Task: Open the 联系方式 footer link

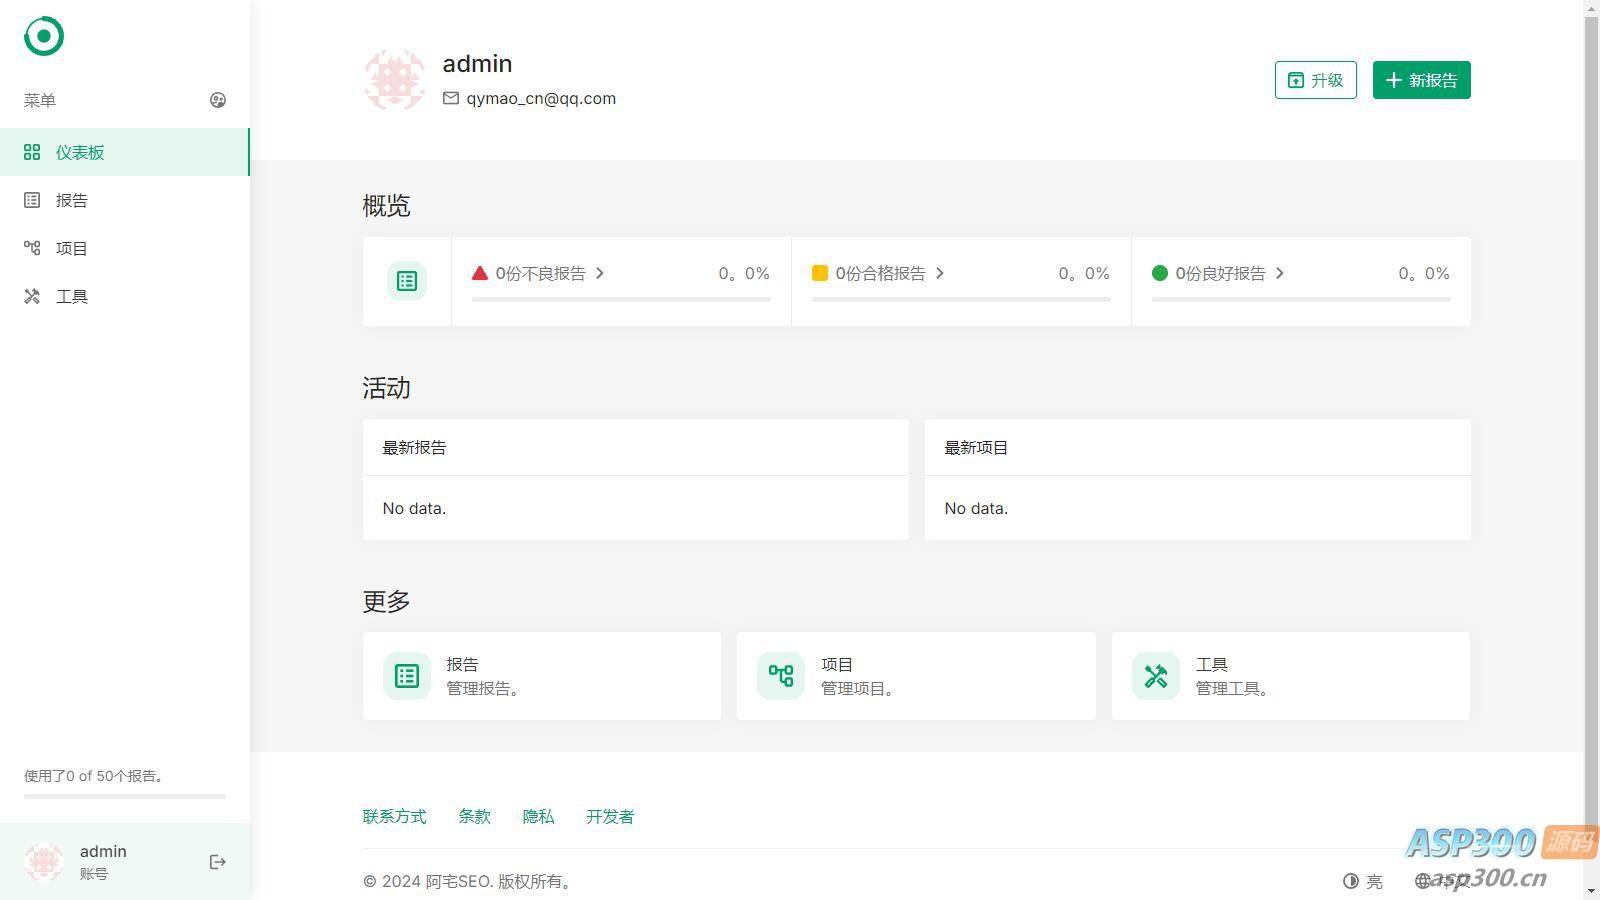Action: 394,816
